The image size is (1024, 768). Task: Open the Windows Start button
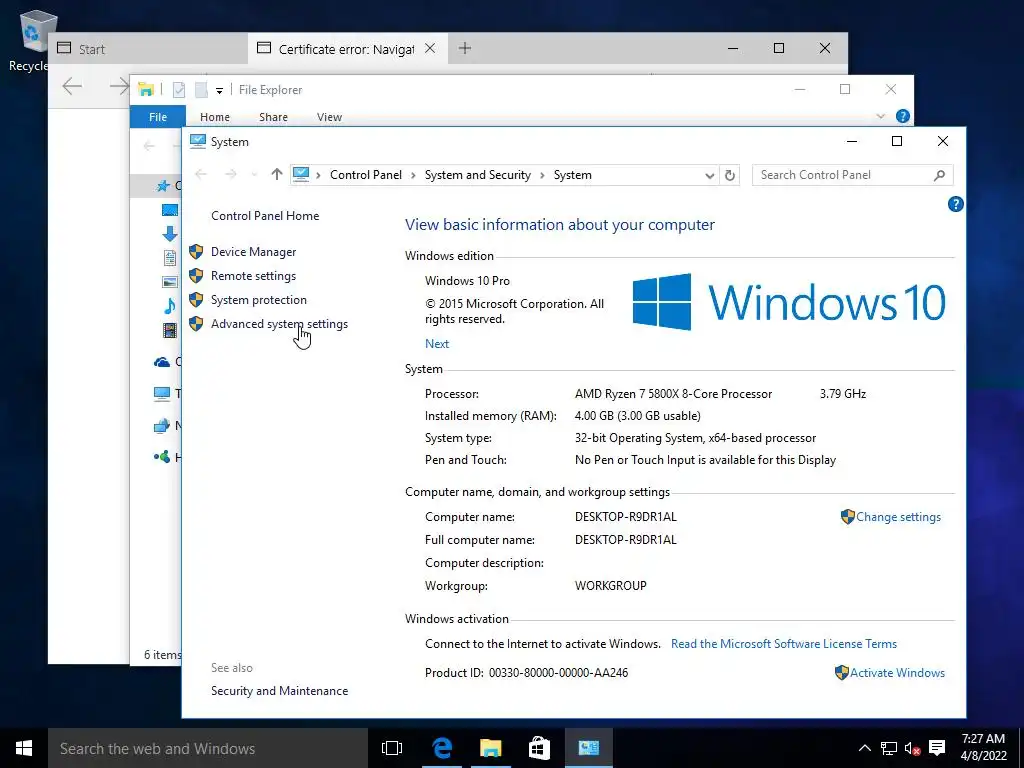coord(24,748)
